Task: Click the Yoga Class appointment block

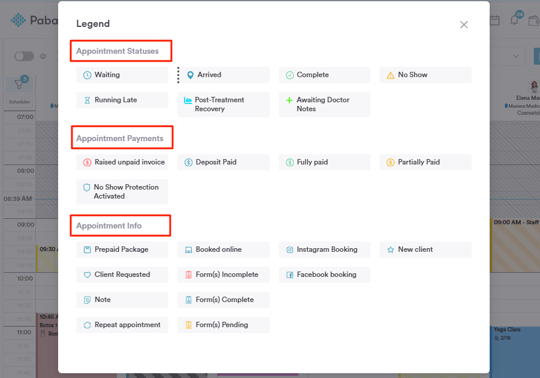Action: point(515,351)
